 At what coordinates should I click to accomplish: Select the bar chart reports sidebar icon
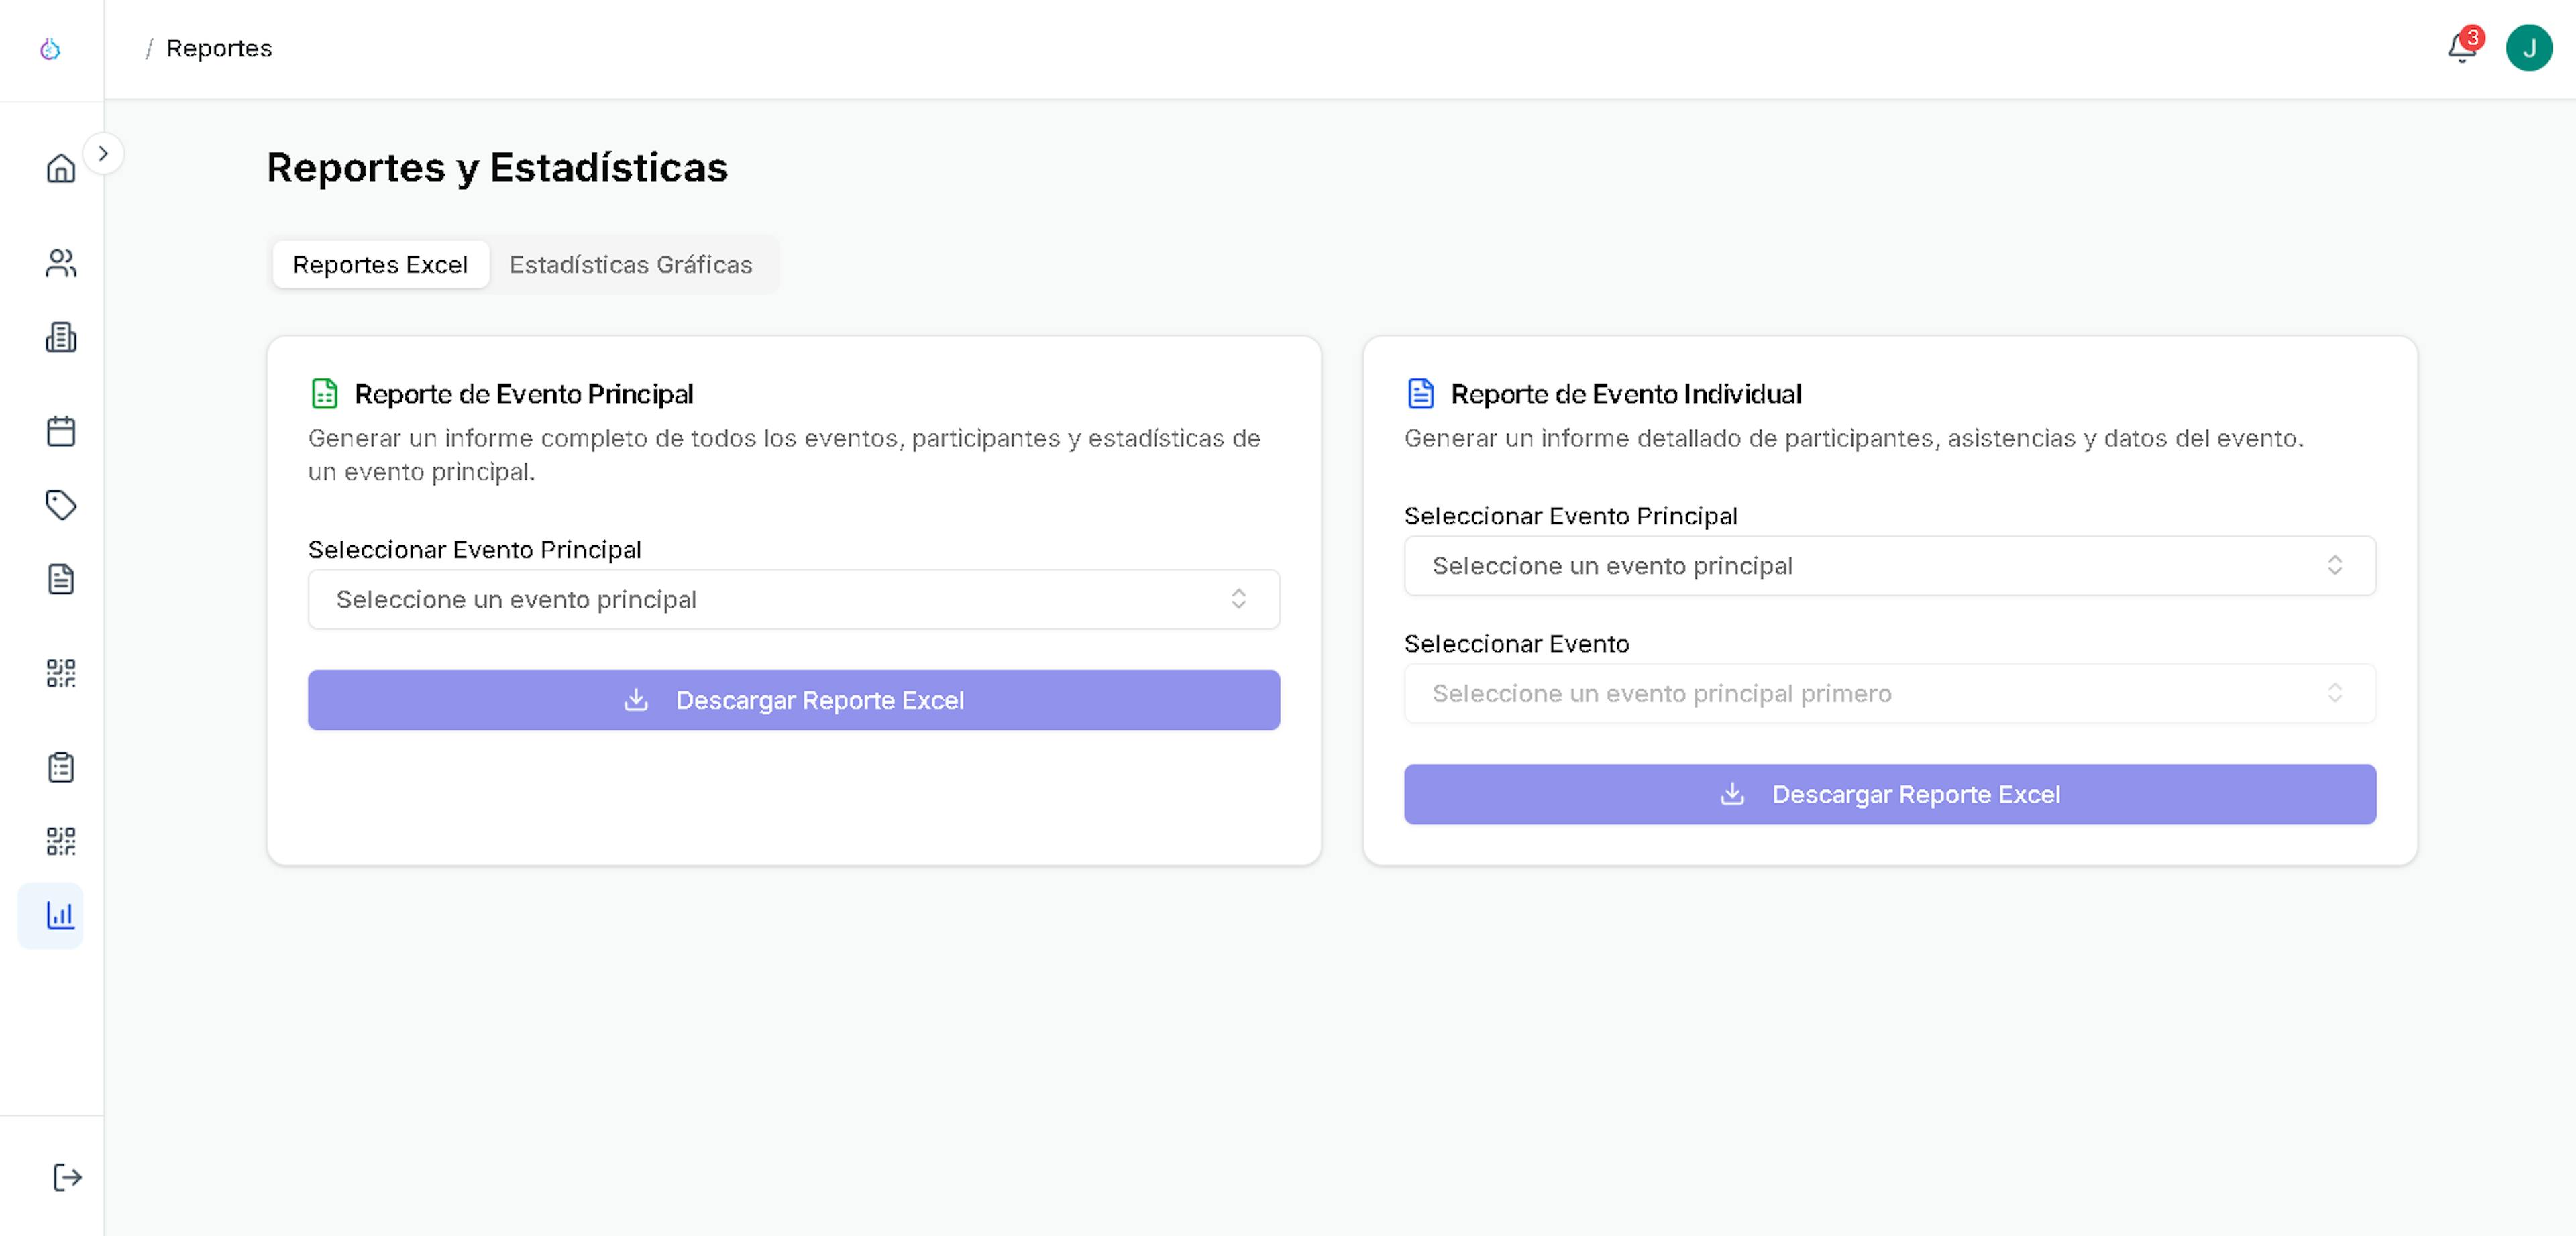point(61,915)
